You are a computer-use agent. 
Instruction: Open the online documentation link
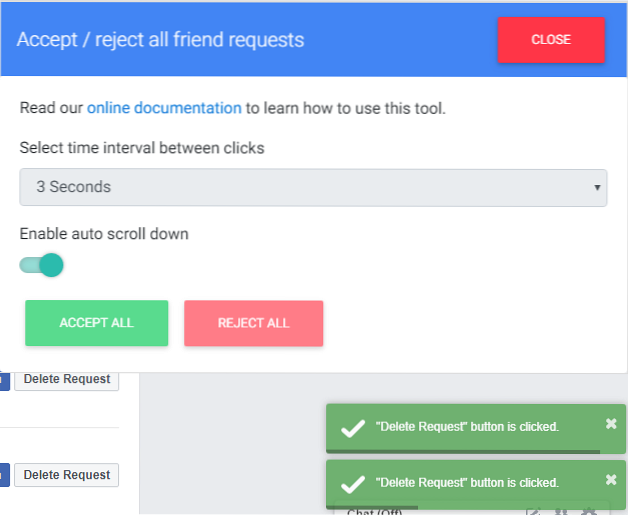coord(164,108)
